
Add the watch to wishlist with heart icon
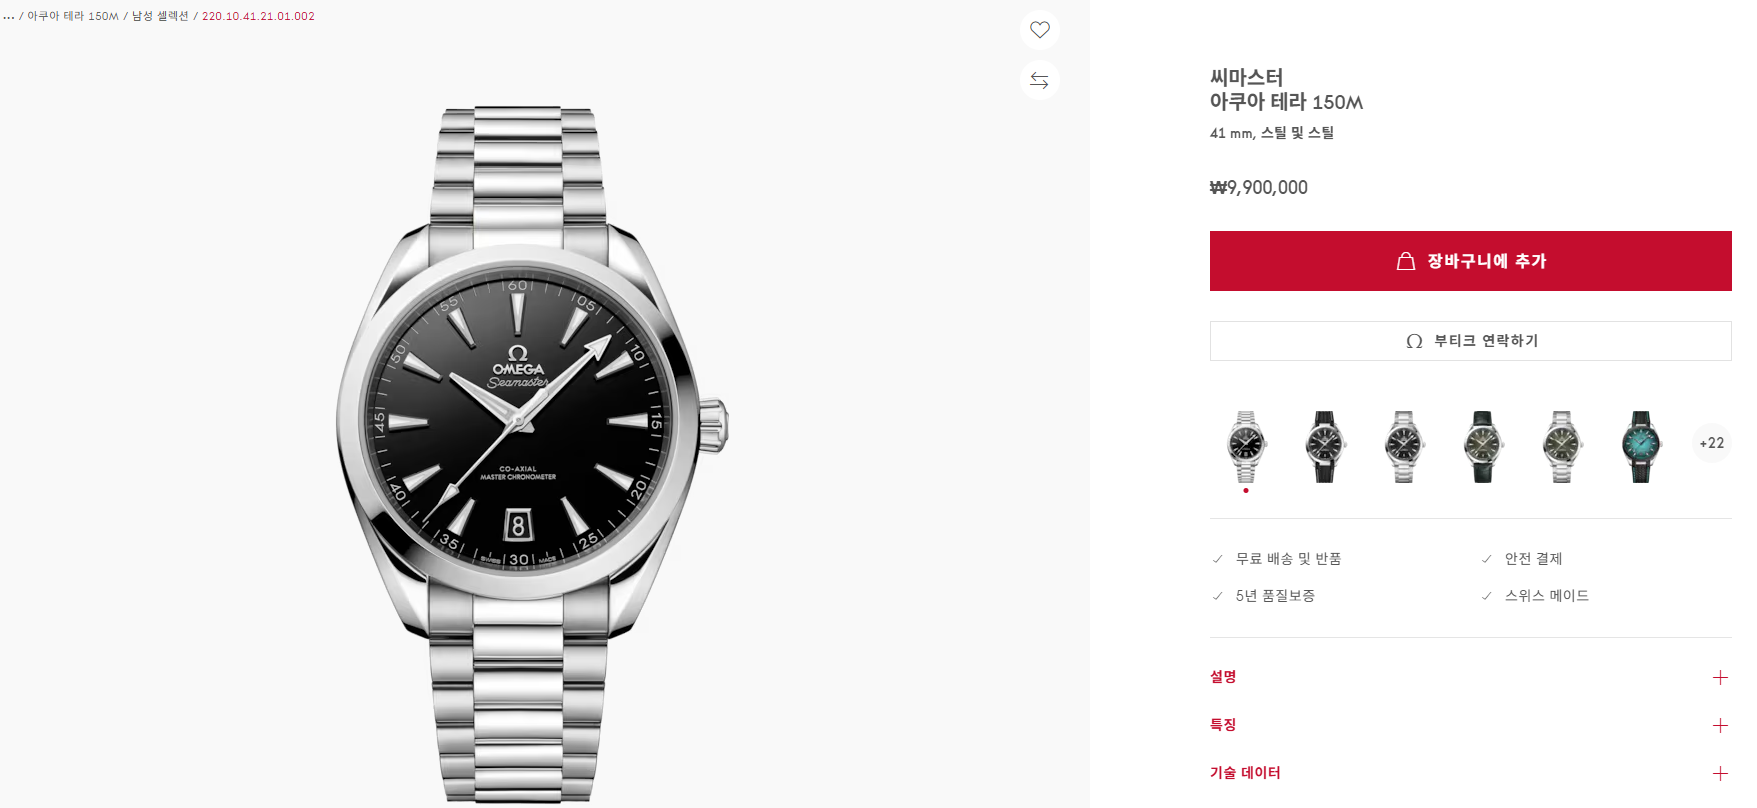[1040, 30]
